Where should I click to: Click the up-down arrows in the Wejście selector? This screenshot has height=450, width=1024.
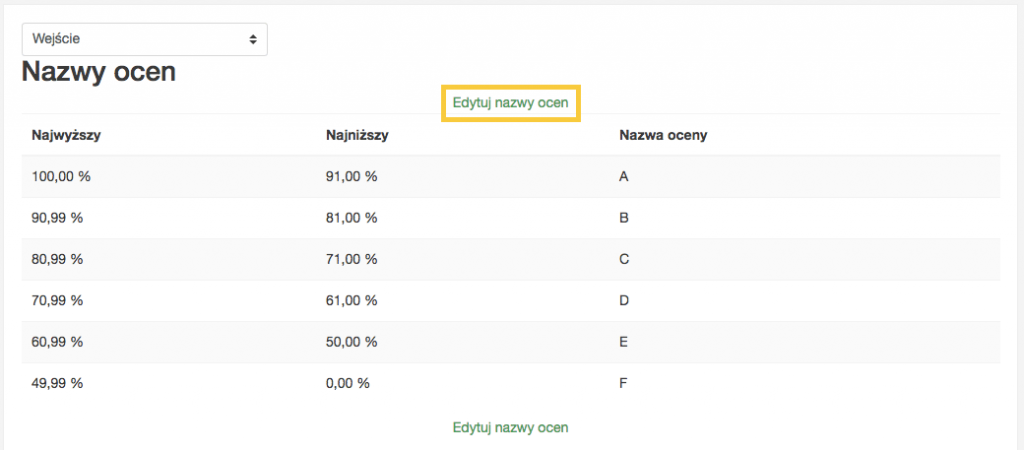pos(253,39)
